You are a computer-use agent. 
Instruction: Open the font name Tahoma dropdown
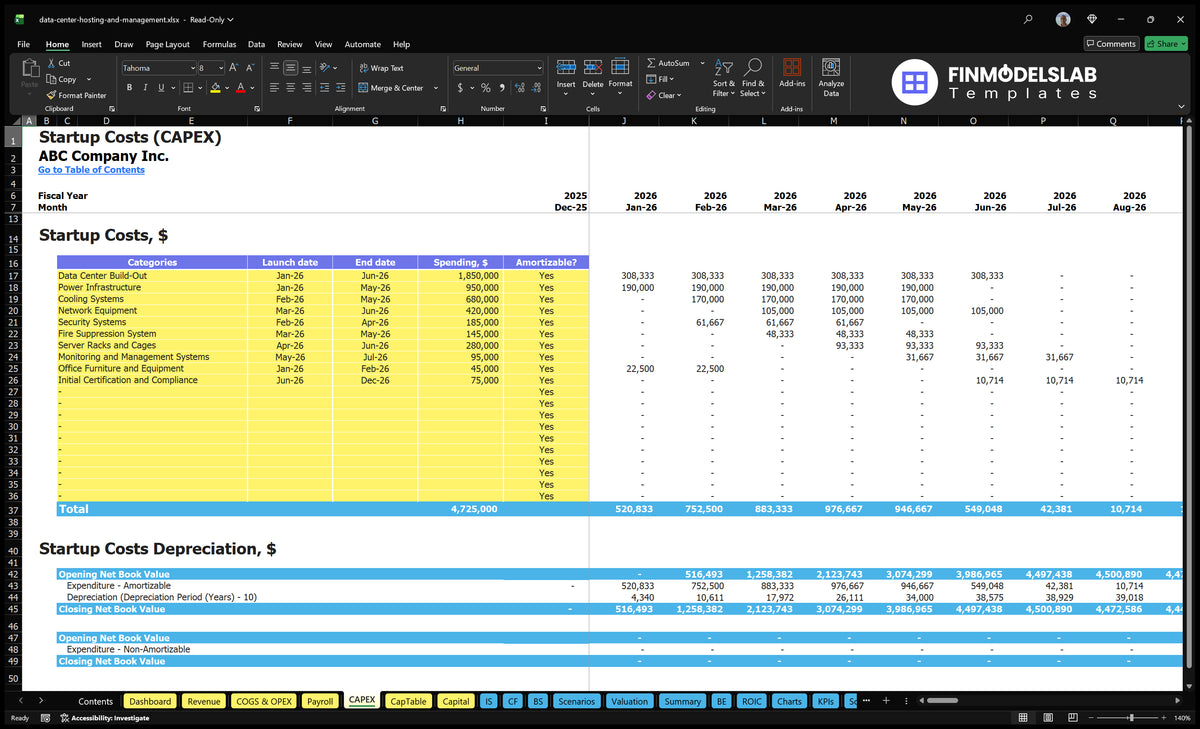[x=192, y=68]
